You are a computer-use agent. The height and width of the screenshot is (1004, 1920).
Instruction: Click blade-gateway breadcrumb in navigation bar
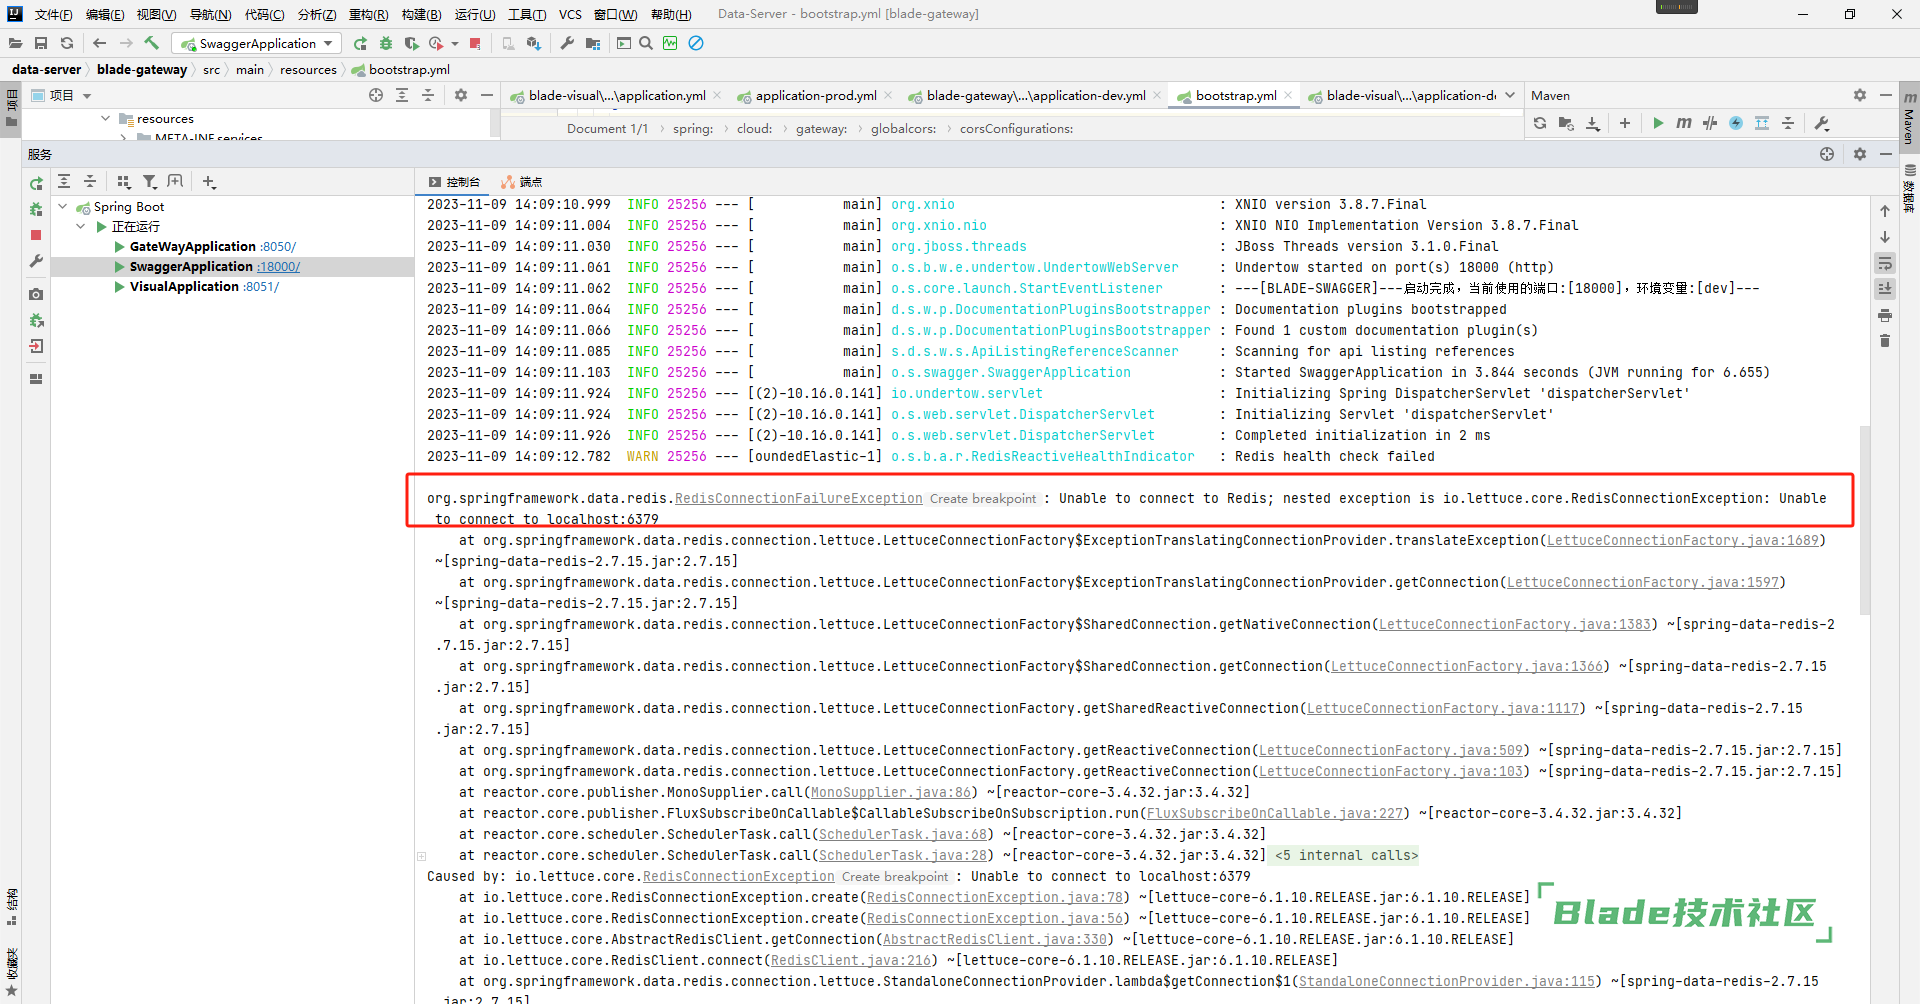point(142,69)
